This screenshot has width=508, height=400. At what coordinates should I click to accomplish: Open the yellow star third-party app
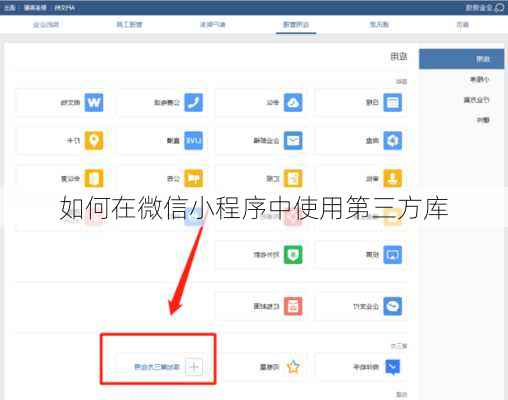coord(293,367)
